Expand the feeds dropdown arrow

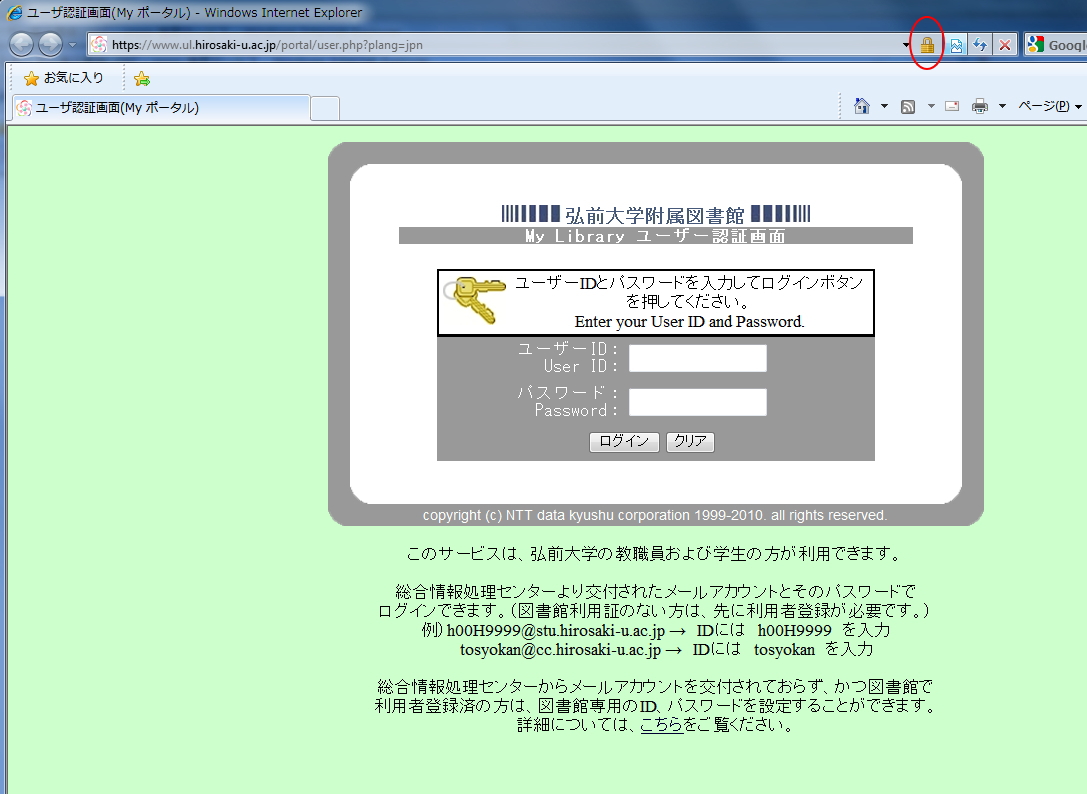(931, 106)
